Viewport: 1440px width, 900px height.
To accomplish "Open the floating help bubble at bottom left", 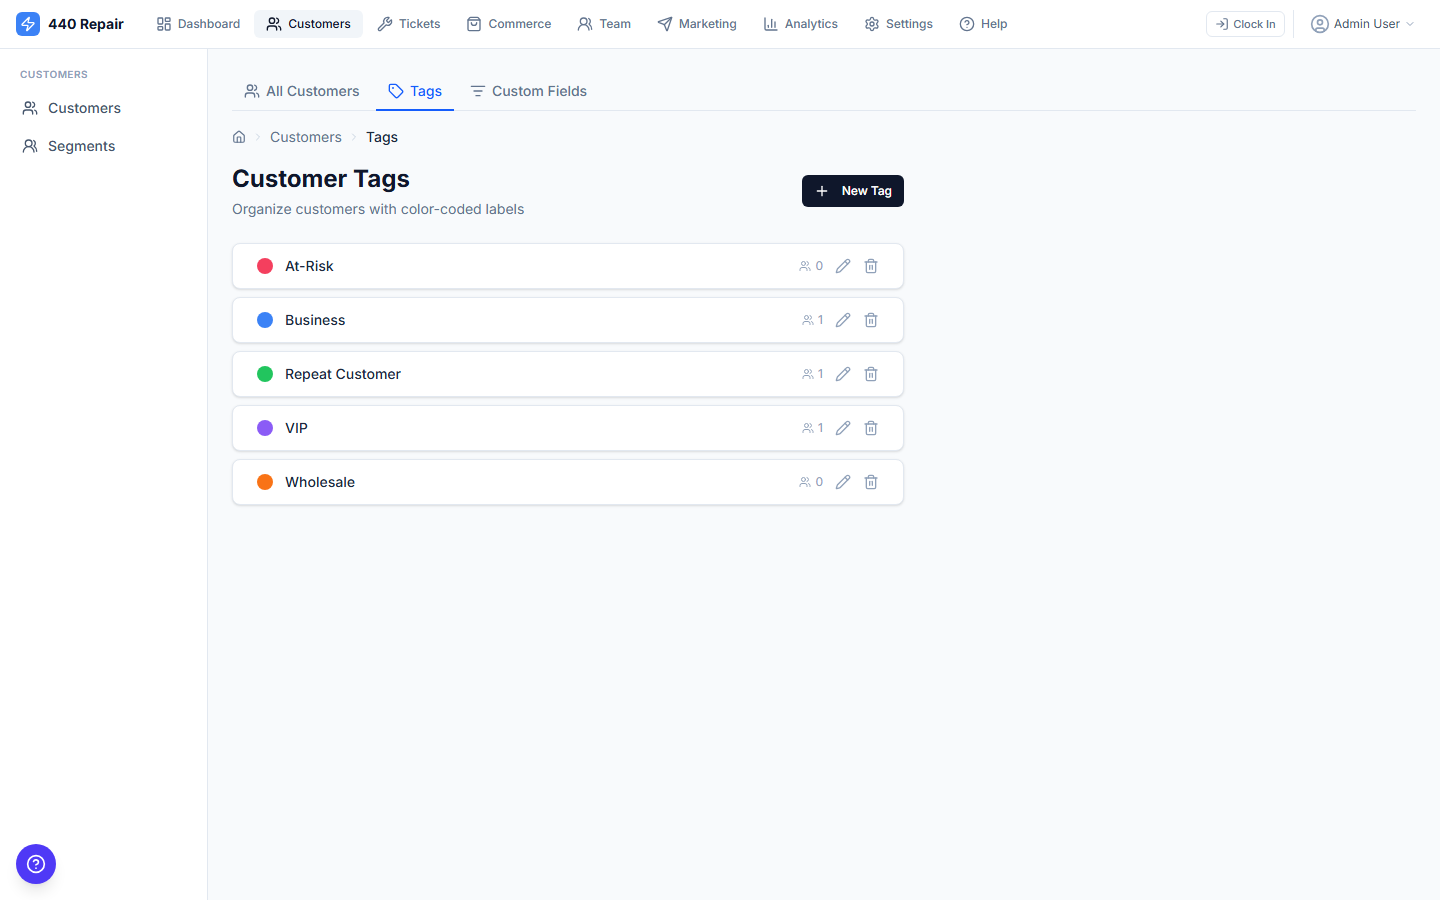I will pyautogui.click(x=36, y=864).
